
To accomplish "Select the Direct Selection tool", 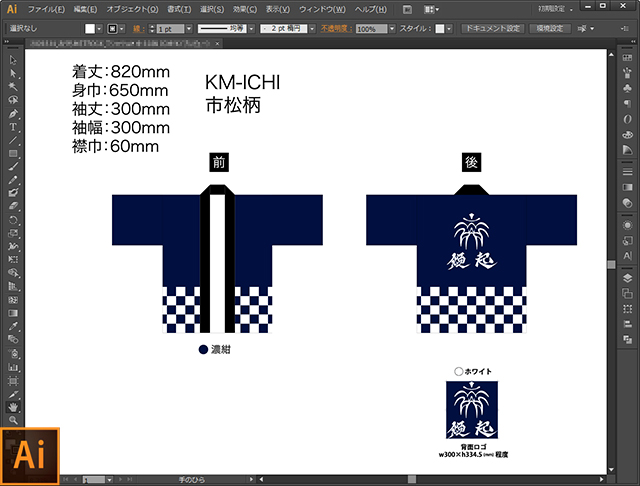I will click(13, 73).
